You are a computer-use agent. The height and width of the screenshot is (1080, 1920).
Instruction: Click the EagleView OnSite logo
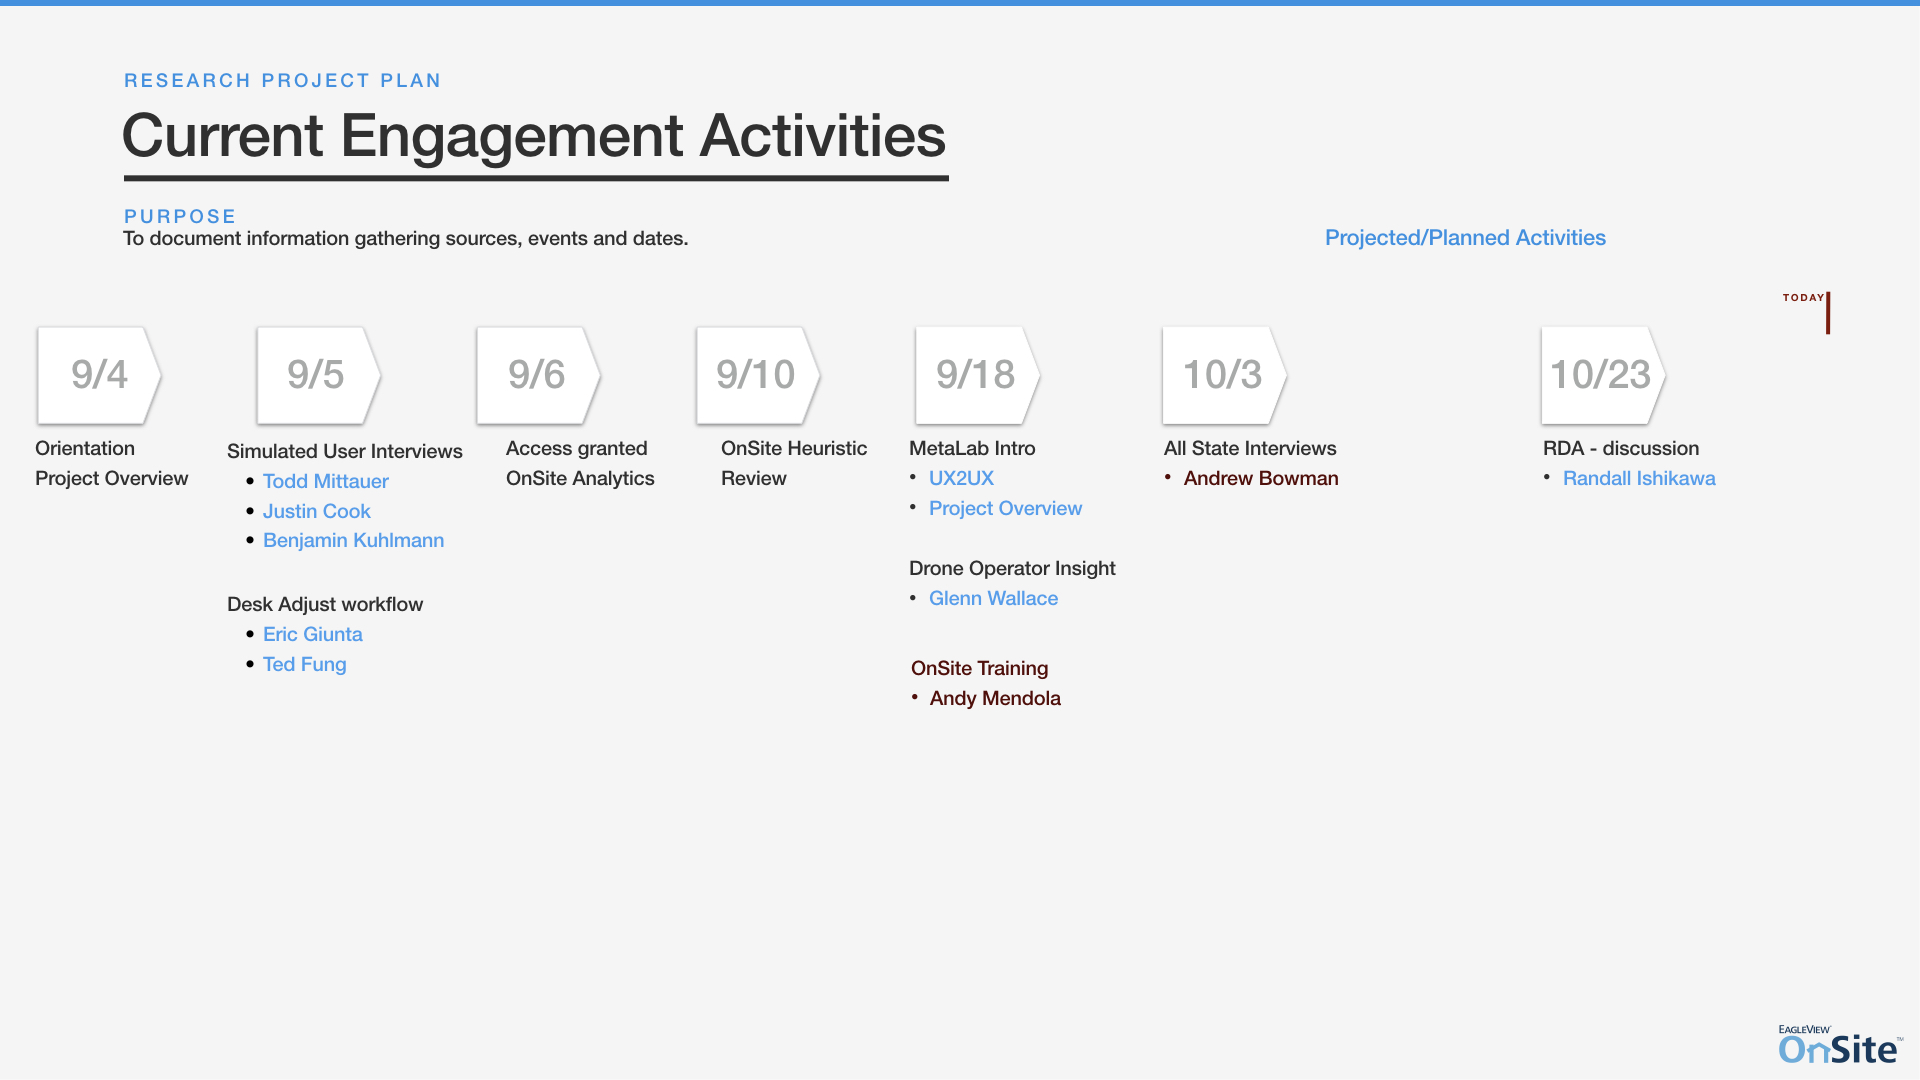[x=1839, y=1045]
